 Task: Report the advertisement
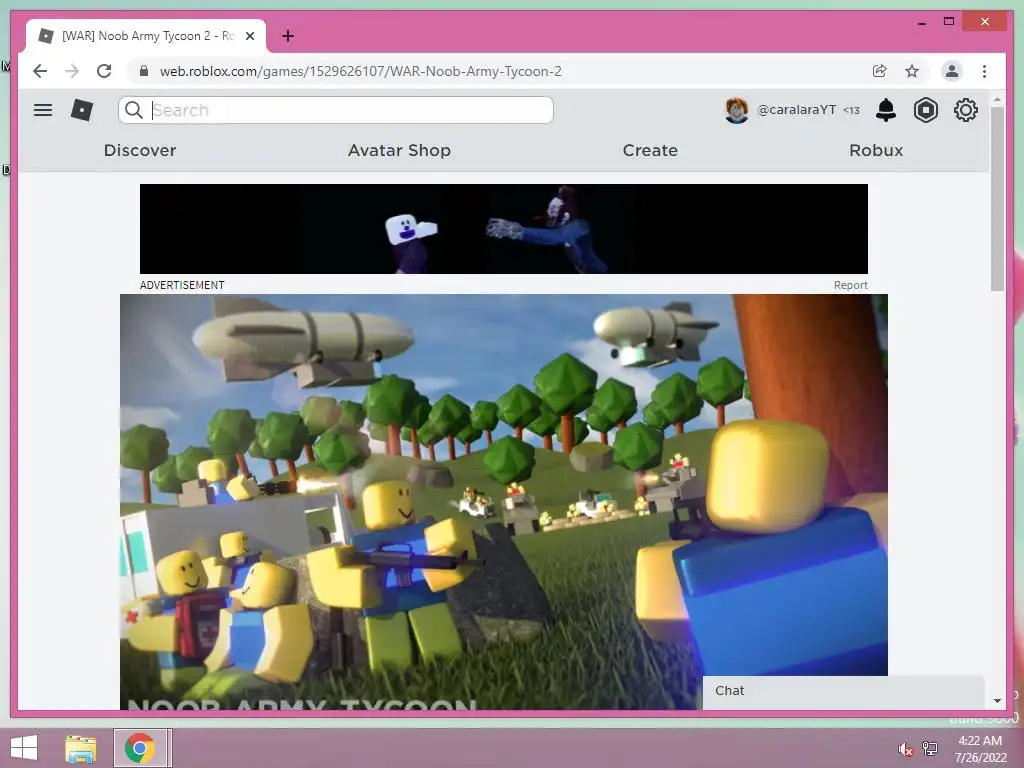[850, 285]
